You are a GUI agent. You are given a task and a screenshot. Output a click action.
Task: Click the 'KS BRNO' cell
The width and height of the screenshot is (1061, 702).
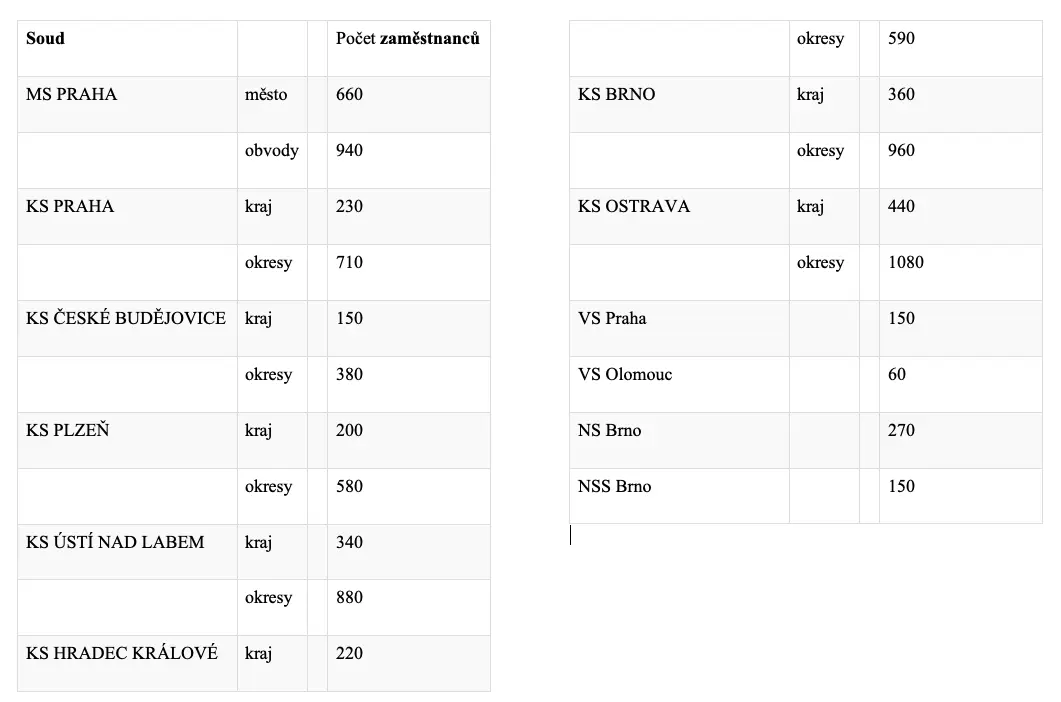pos(679,104)
